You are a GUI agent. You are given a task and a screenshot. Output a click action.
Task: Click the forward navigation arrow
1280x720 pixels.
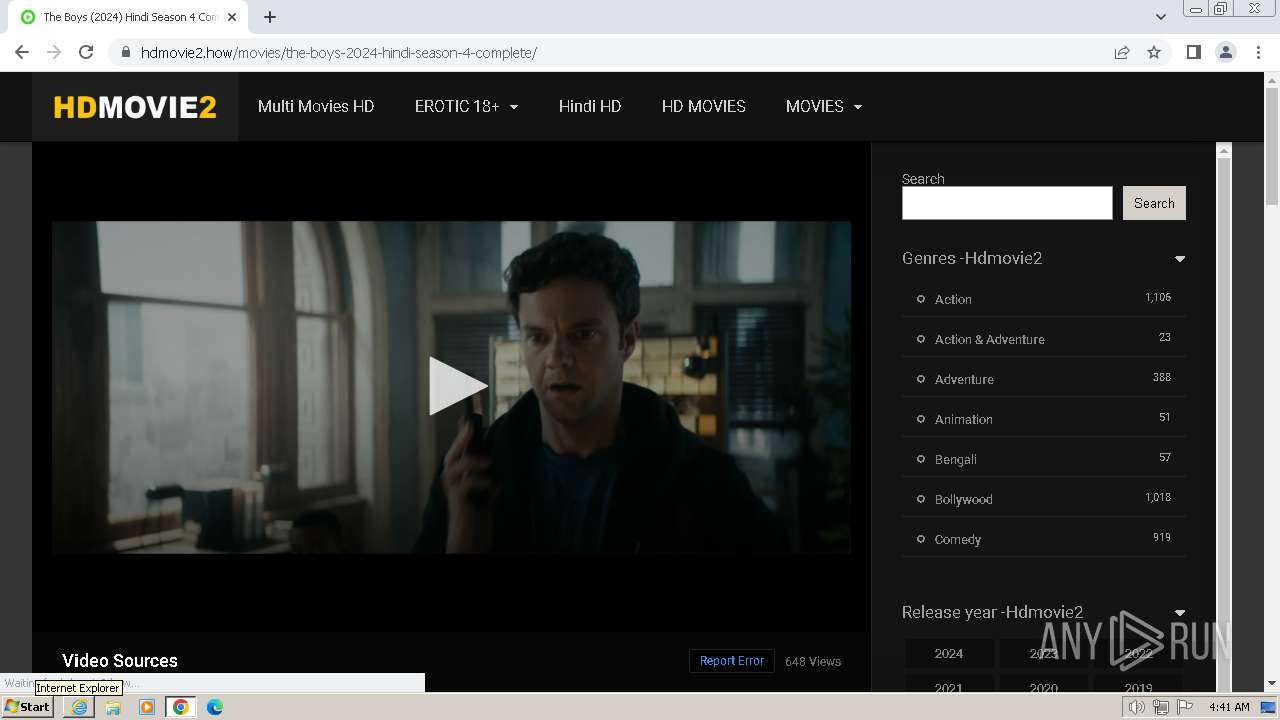click(x=54, y=52)
